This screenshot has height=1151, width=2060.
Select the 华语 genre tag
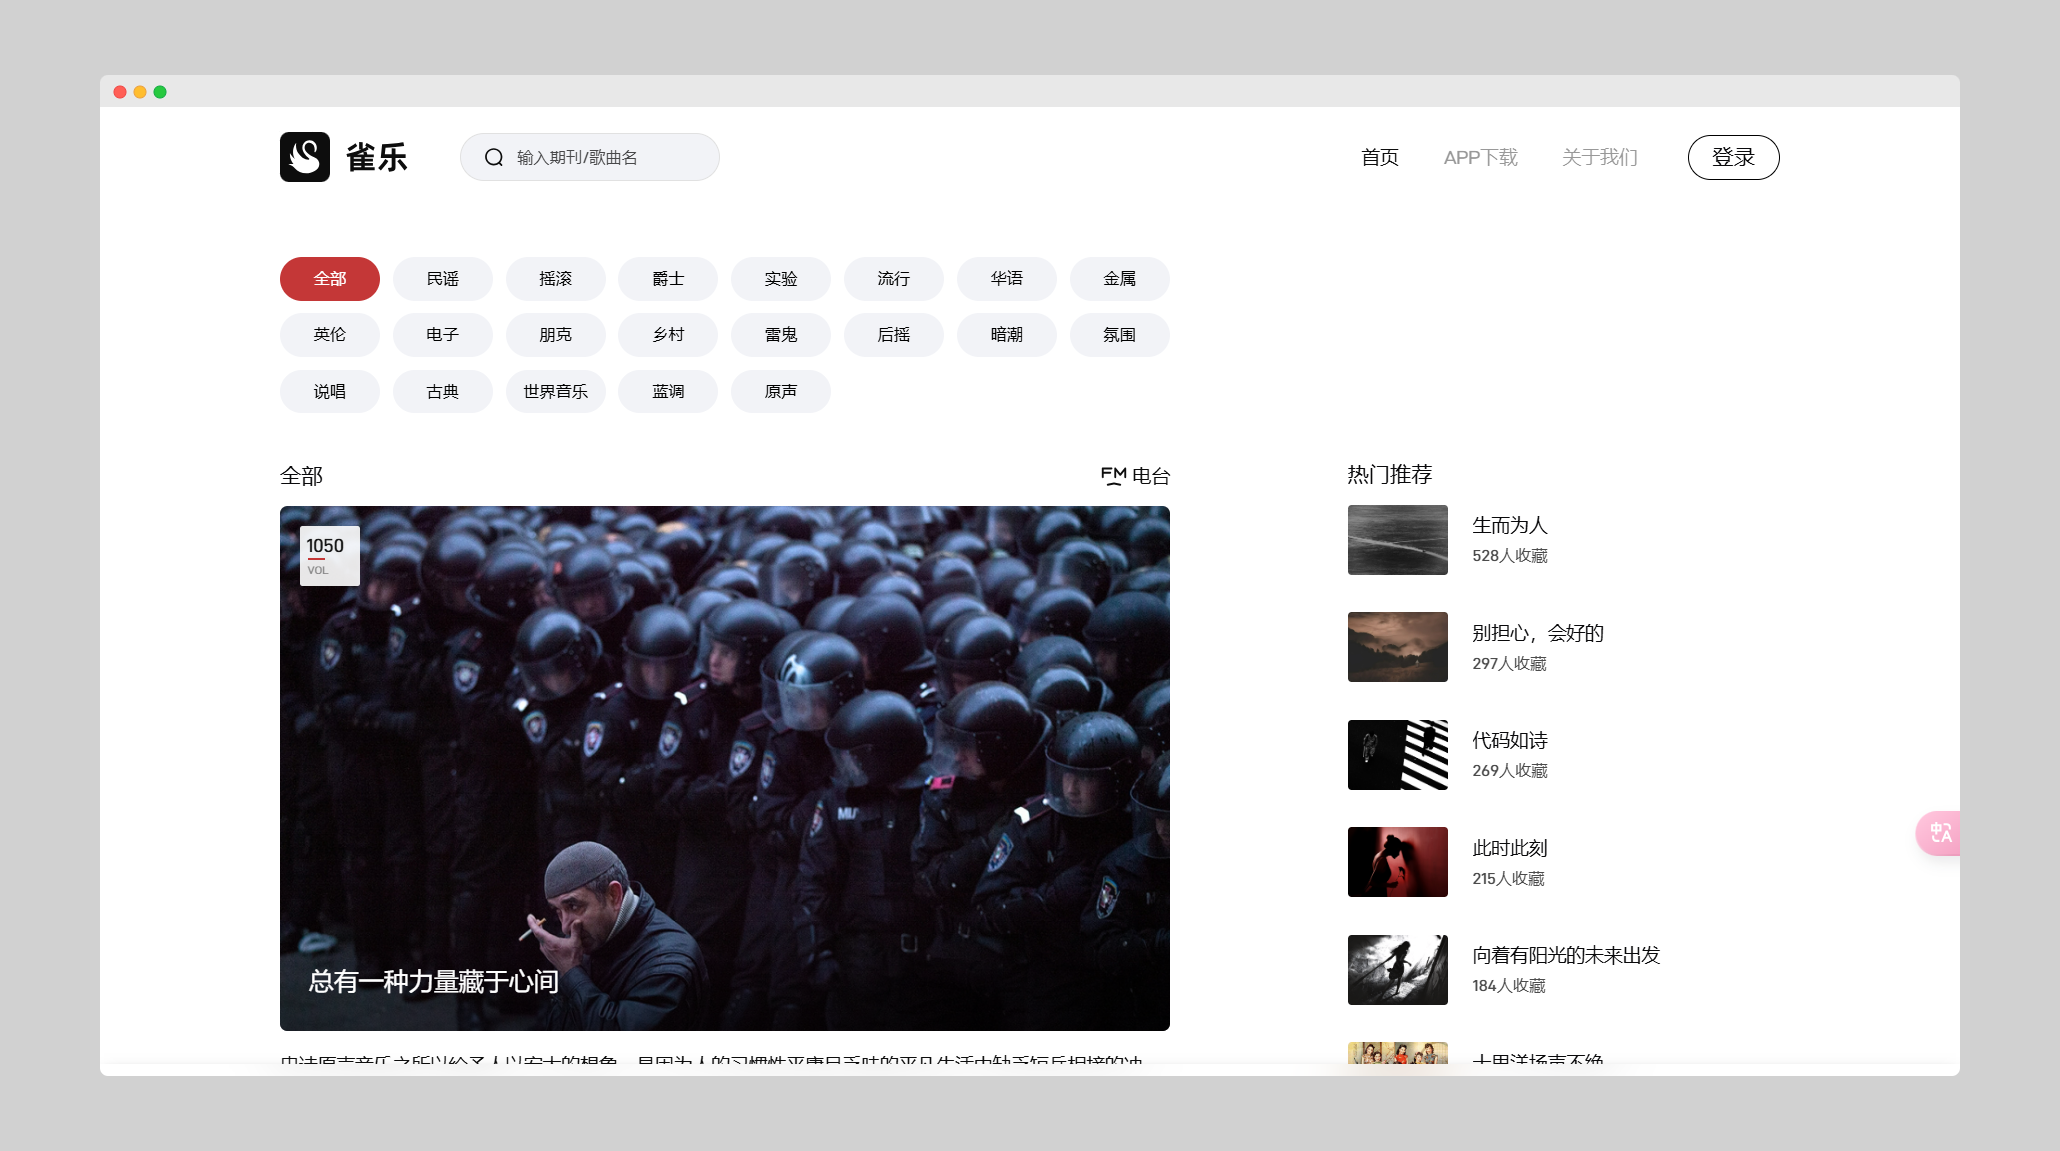(x=1007, y=279)
